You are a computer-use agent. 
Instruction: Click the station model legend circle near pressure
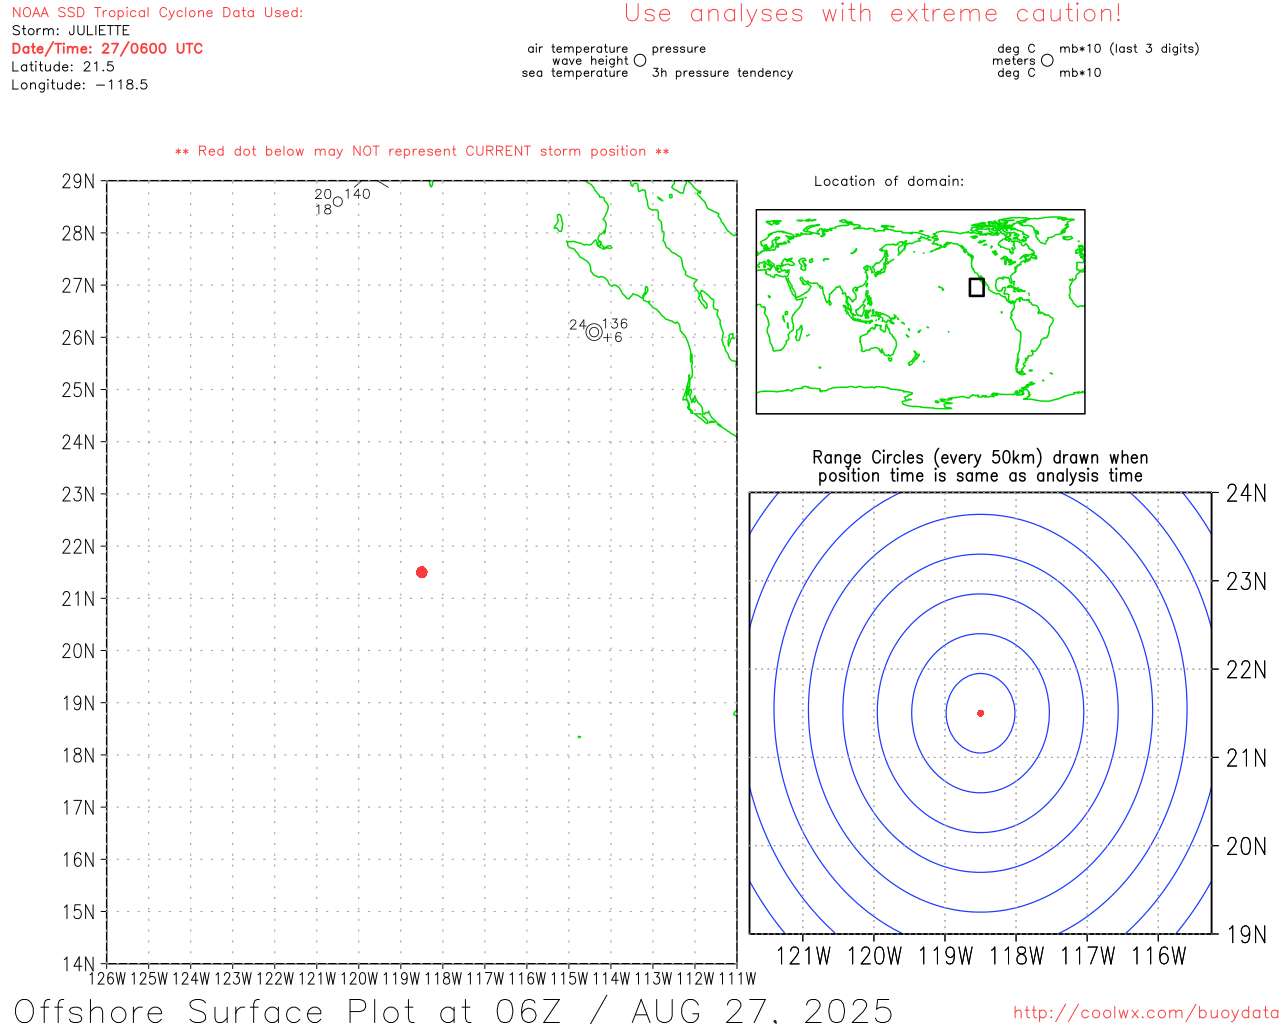(x=640, y=60)
